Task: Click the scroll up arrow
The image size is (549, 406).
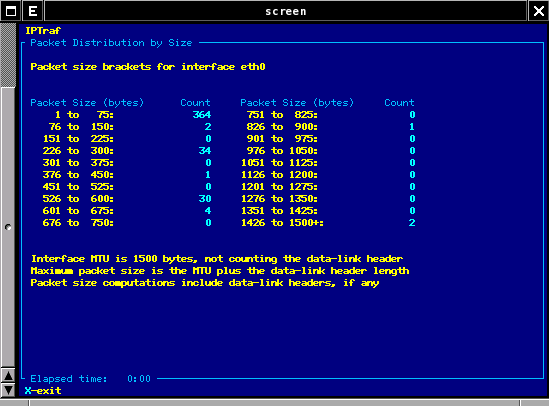Action: click(x=8, y=376)
